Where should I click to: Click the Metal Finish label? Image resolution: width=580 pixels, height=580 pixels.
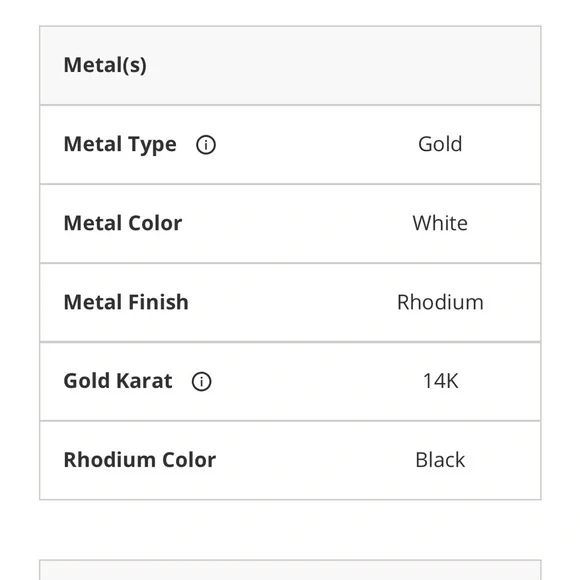coord(126,302)
